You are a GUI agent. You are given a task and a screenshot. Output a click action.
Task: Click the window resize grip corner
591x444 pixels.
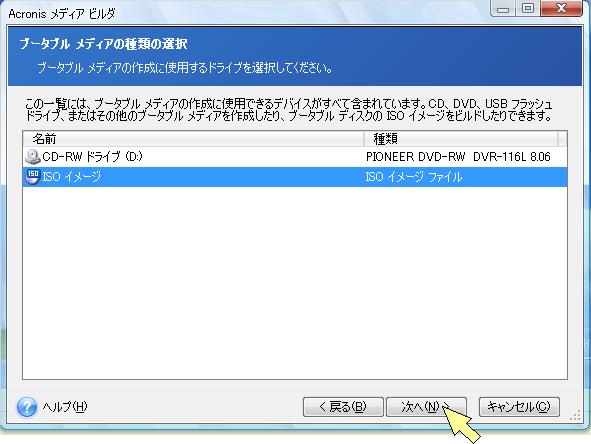click(576, 415)
